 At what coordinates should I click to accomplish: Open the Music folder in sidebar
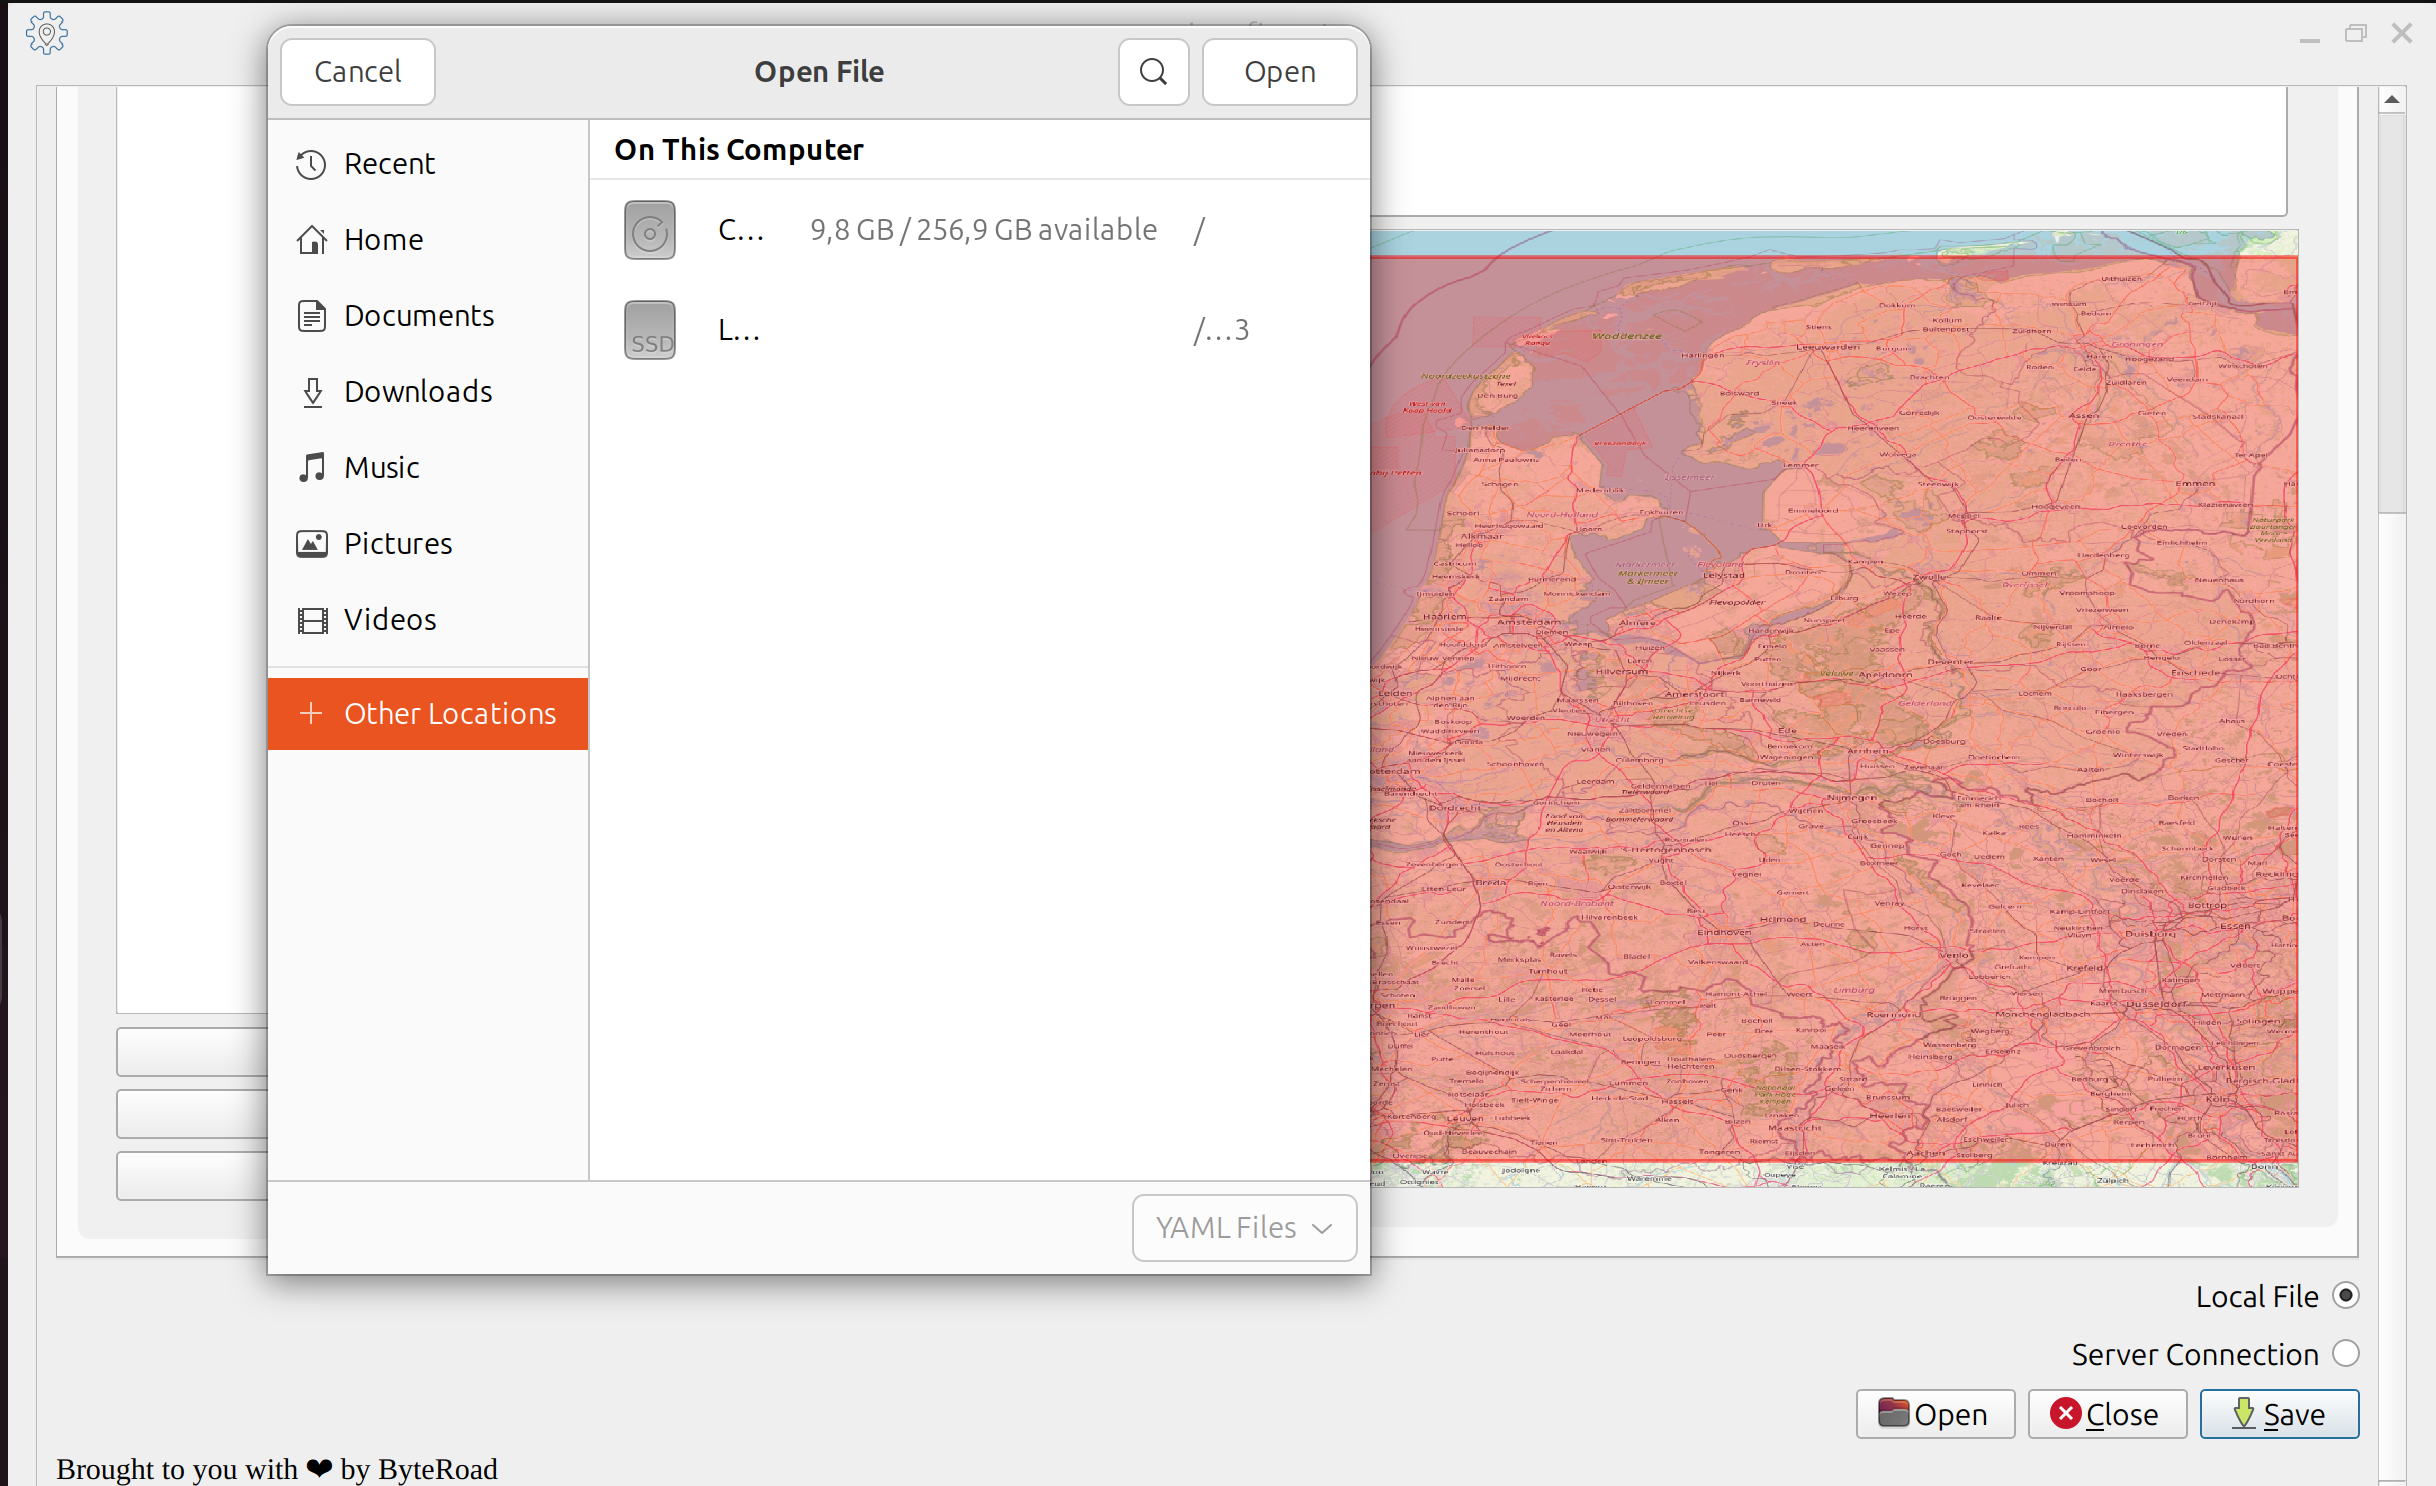tap(381, 468)
